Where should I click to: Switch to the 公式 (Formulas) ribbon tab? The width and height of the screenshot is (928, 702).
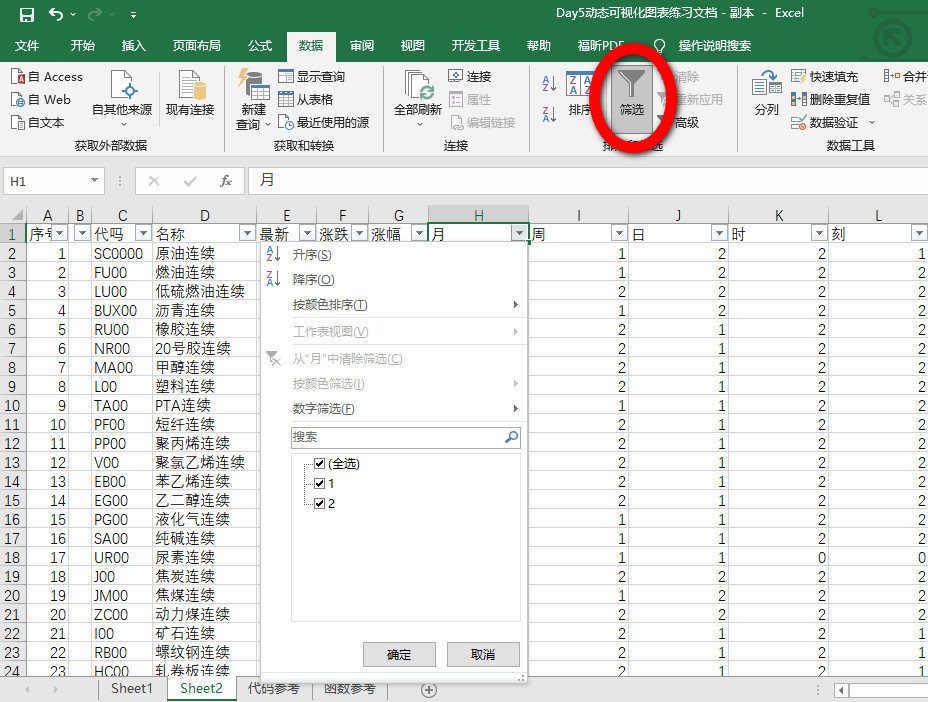click(260, 46)
